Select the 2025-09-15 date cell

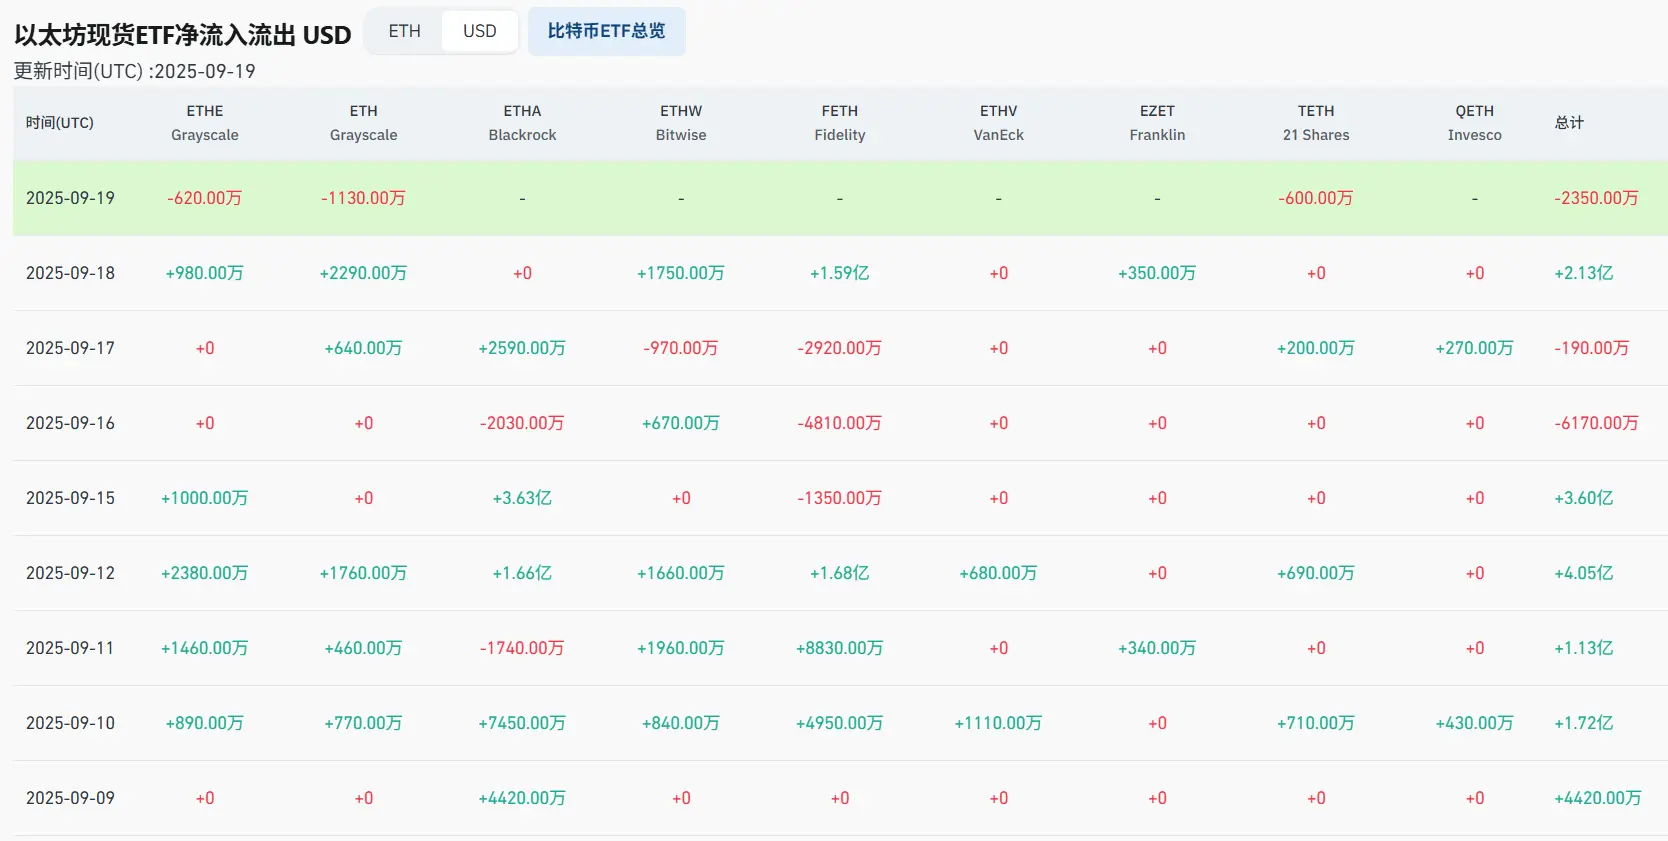click(x=70, y=498)
